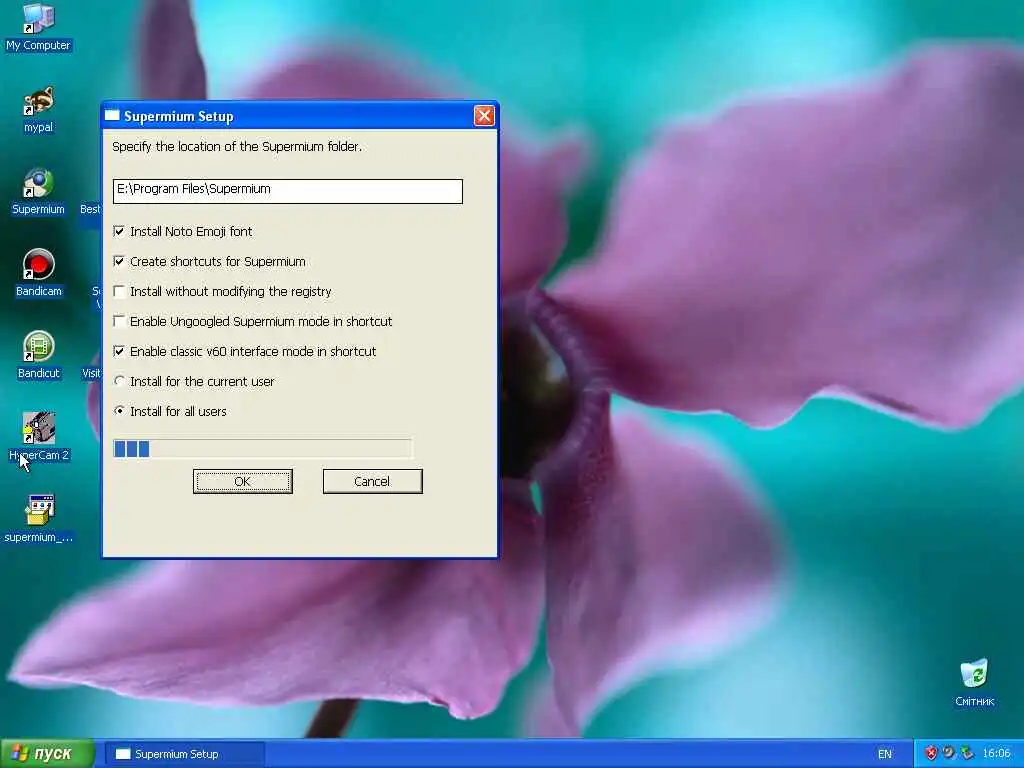Screen dimensions: 1024x768
Task: Click the safely remove hardware tray icon
Action: [967, 753]
